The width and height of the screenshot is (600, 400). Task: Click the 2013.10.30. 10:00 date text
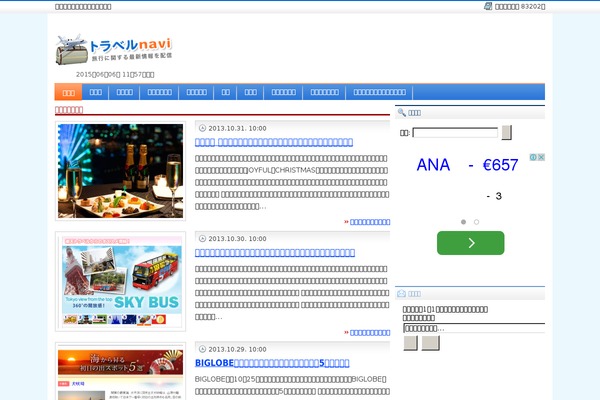click(x=237, y=238)
